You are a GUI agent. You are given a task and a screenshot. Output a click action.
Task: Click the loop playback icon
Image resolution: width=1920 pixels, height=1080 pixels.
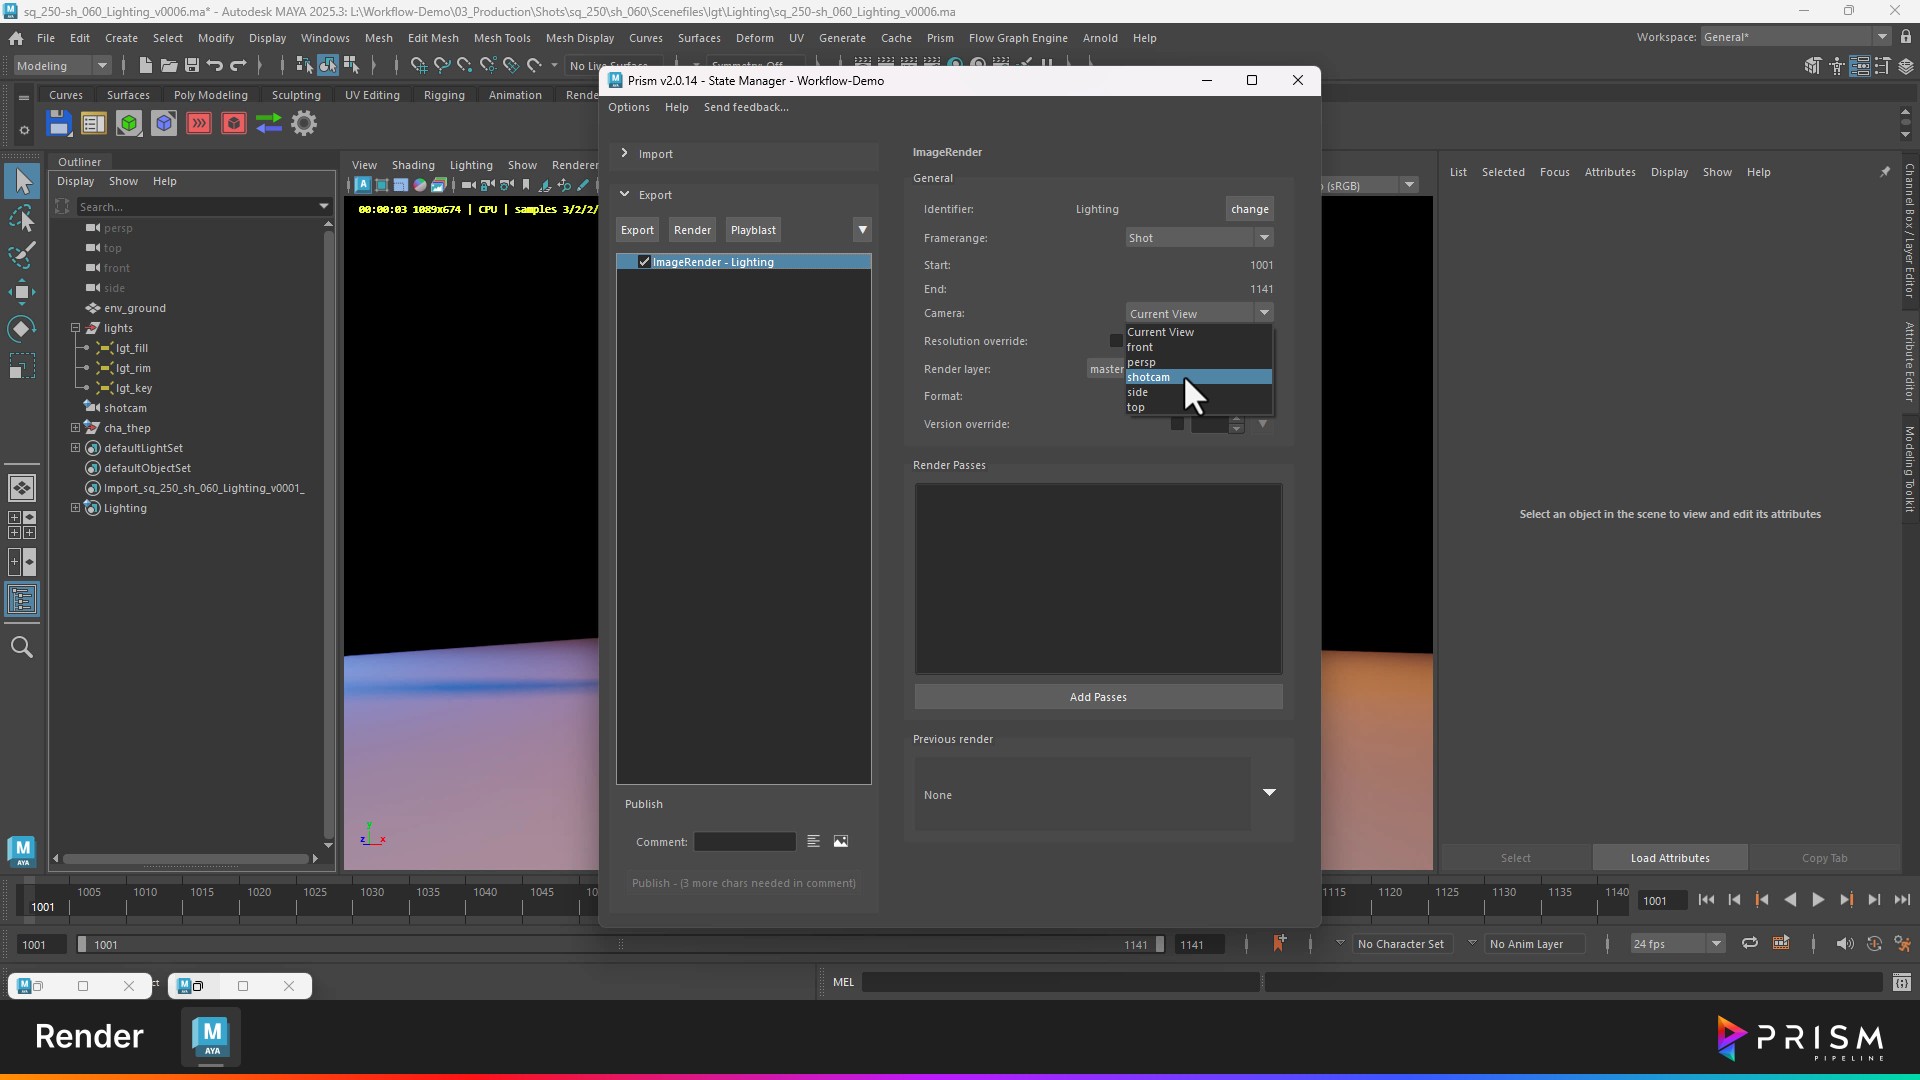pyautogui.click(x=1750, y=944)
